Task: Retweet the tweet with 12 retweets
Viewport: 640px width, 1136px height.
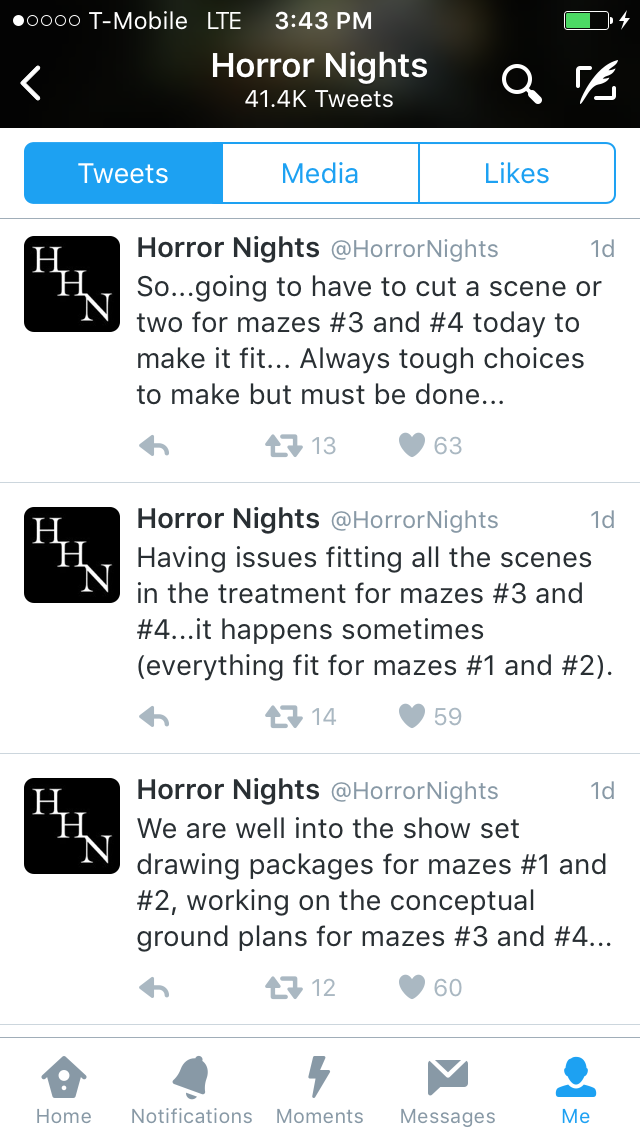Action: [x=284, y=988]
